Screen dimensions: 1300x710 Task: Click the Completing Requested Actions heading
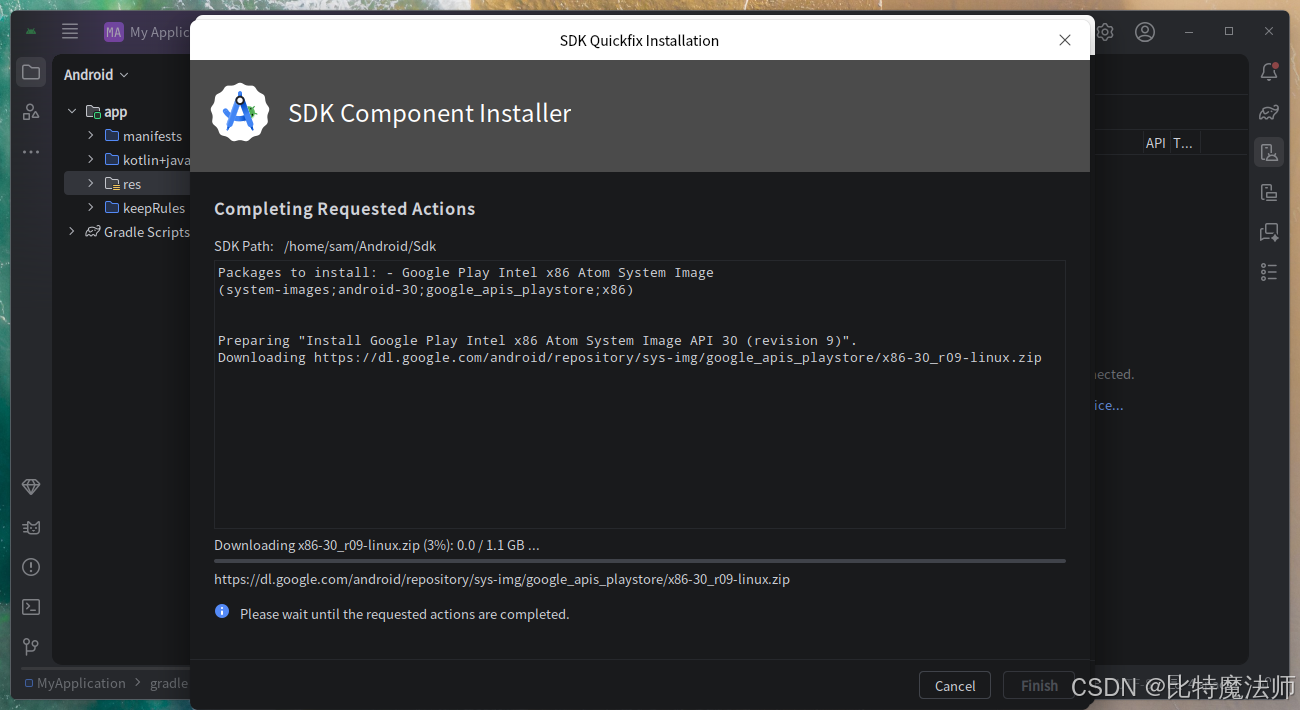[x=345, y=209]
